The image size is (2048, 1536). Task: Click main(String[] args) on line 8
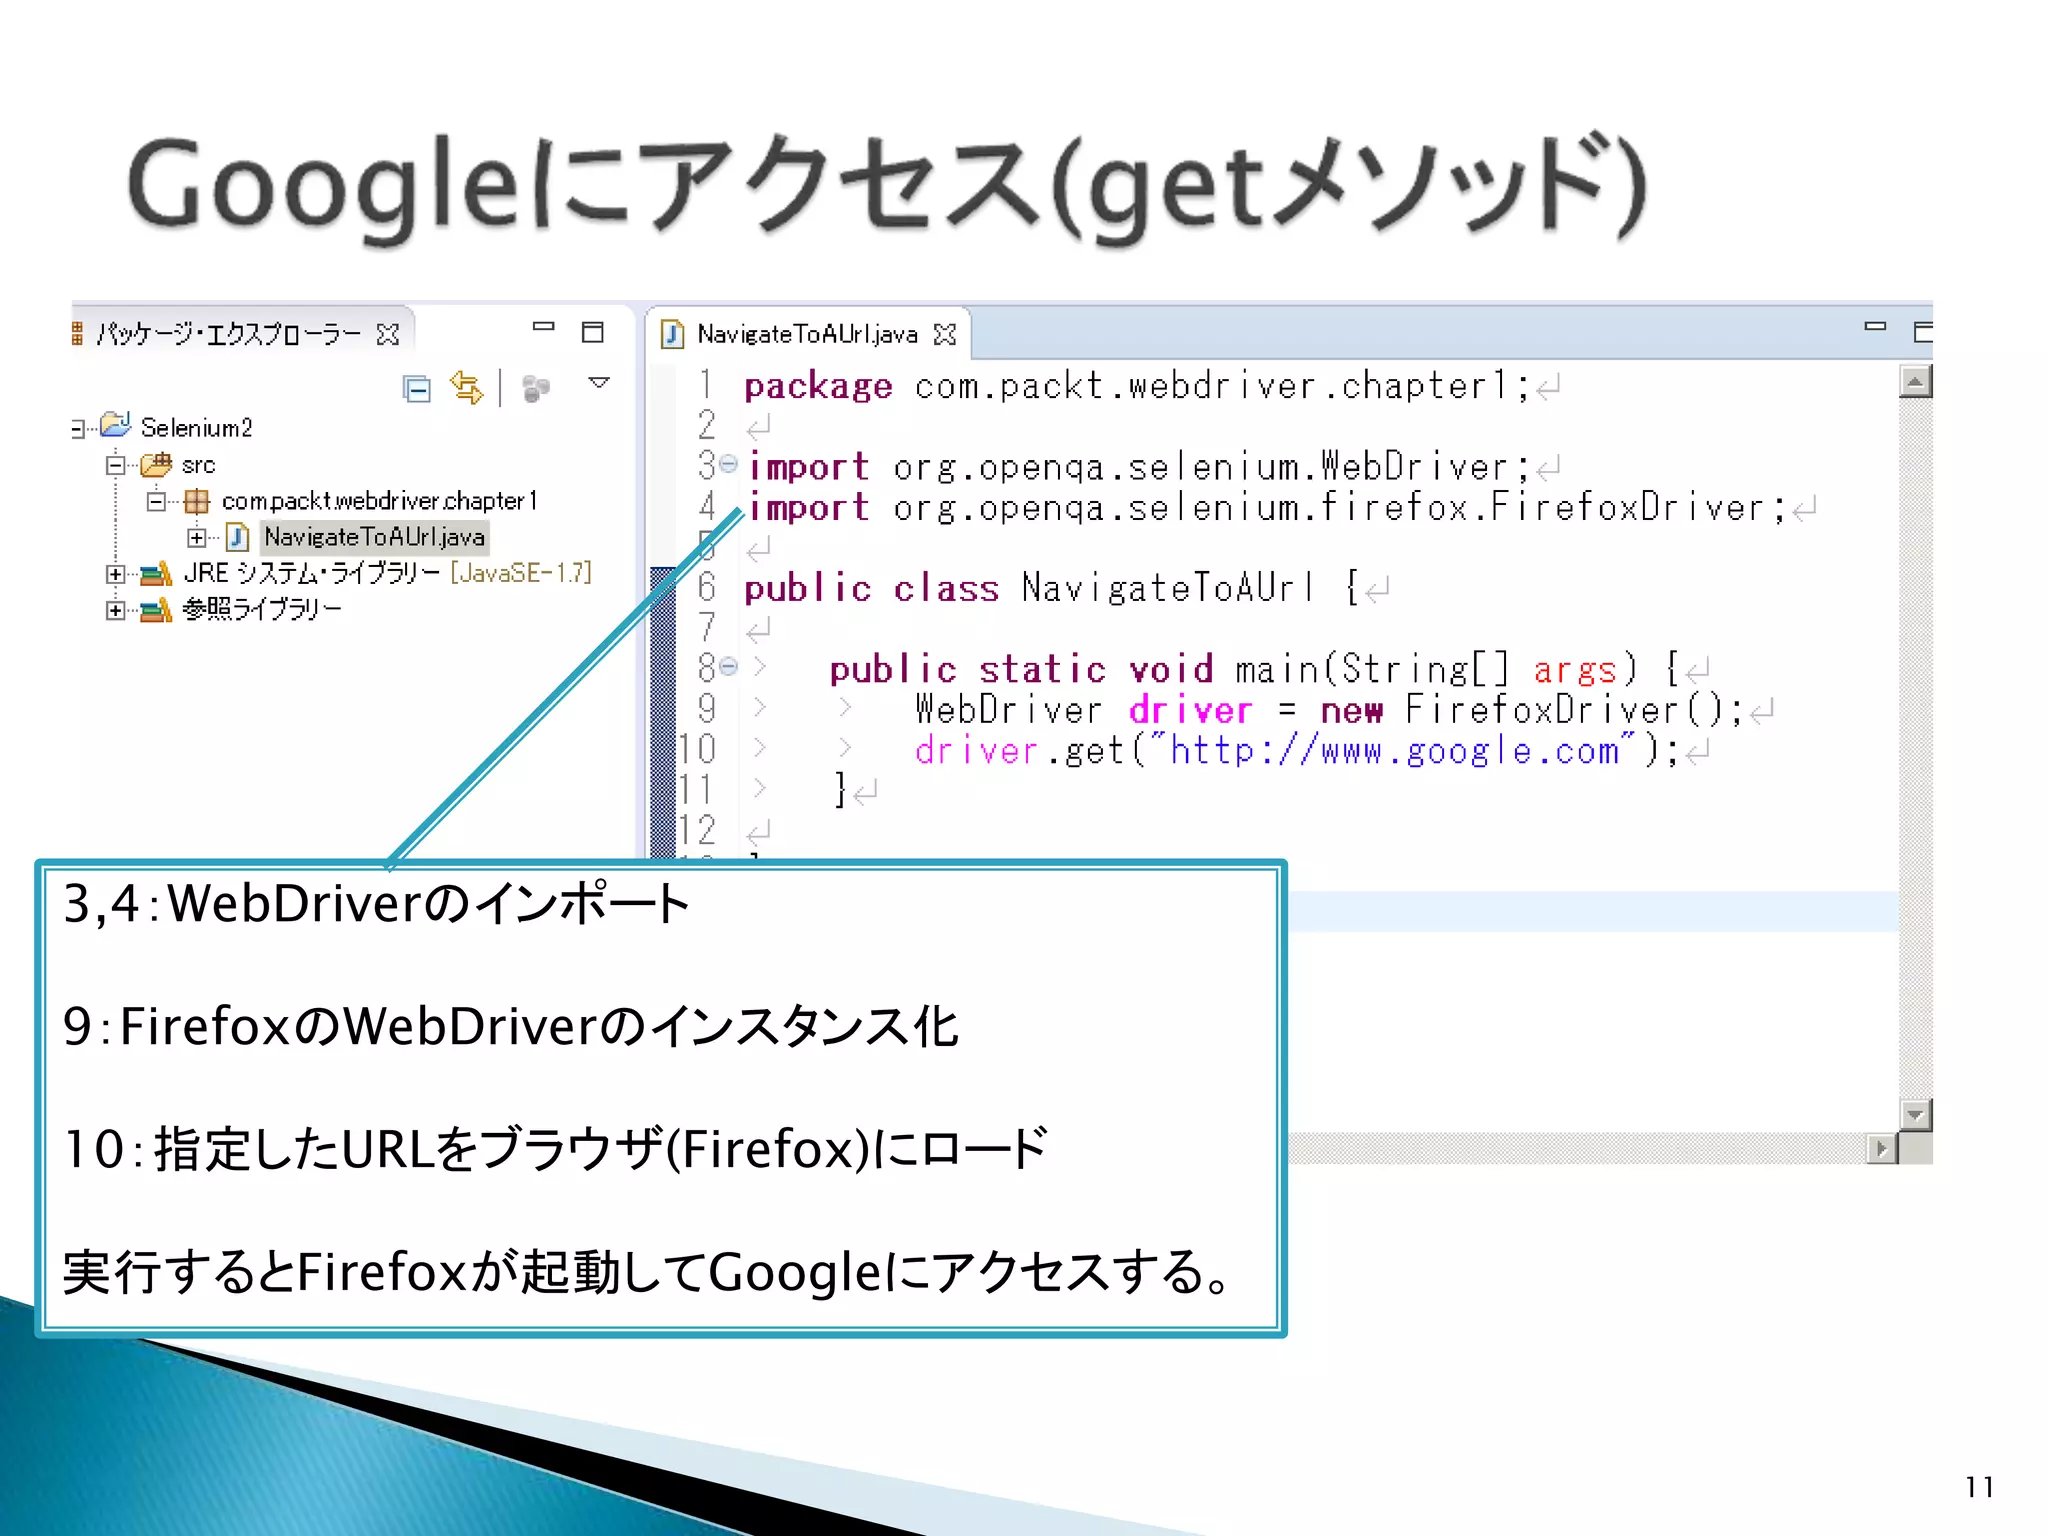[x=1437, y=669]
